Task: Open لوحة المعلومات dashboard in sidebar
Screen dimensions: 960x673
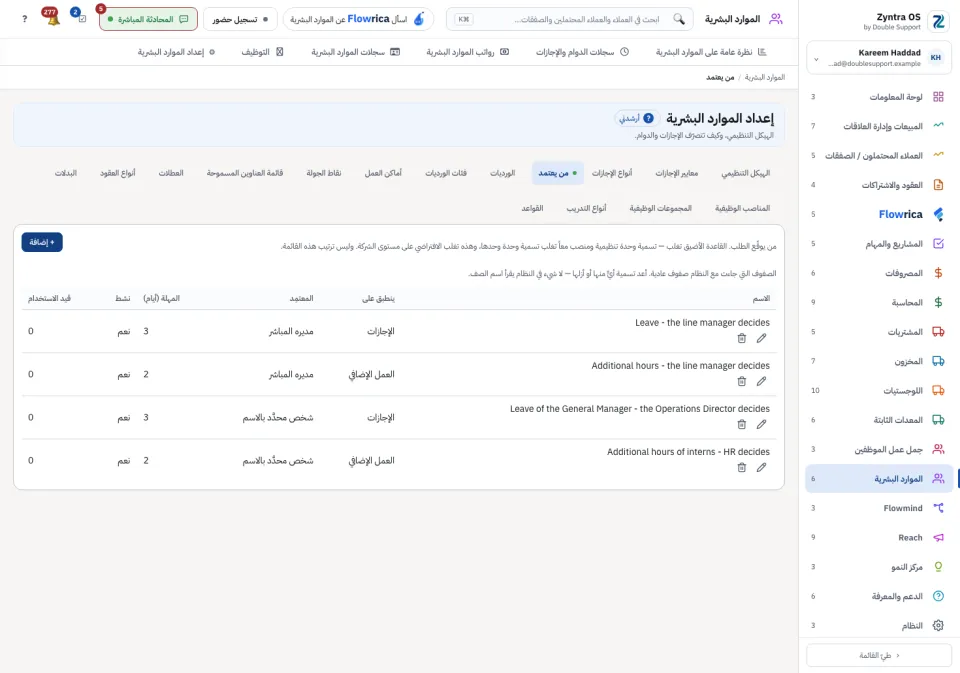Action: tap(879, 97)
